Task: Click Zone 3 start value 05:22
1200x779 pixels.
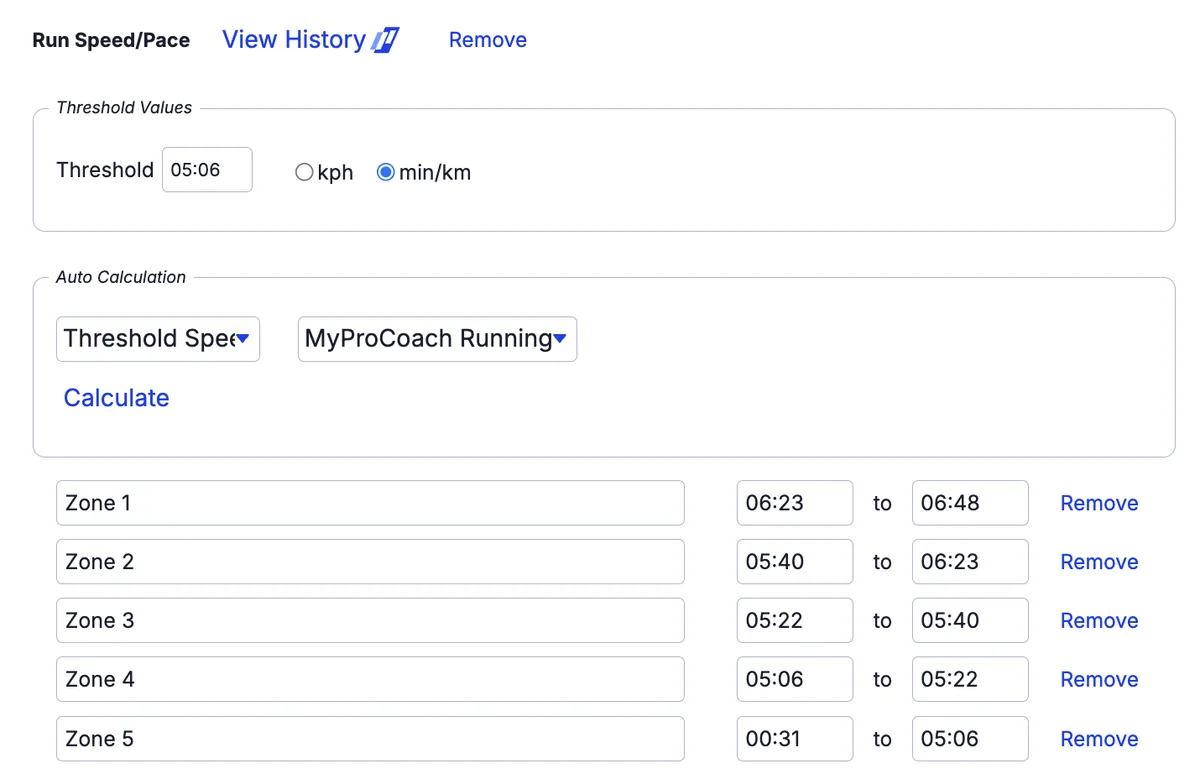Action: point(795,621)
